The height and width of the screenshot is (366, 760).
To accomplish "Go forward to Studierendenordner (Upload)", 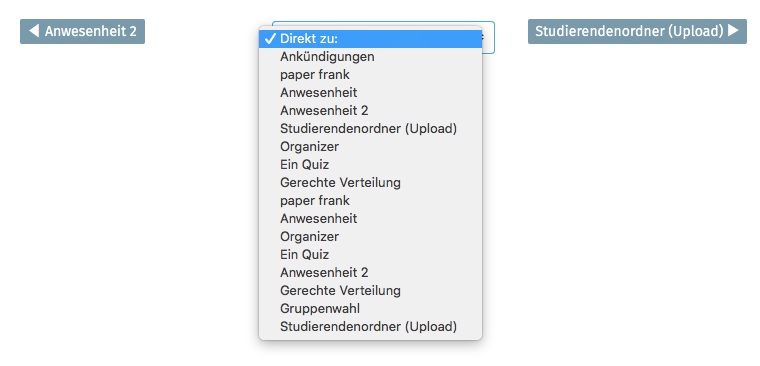I will [x=637, y=32].
